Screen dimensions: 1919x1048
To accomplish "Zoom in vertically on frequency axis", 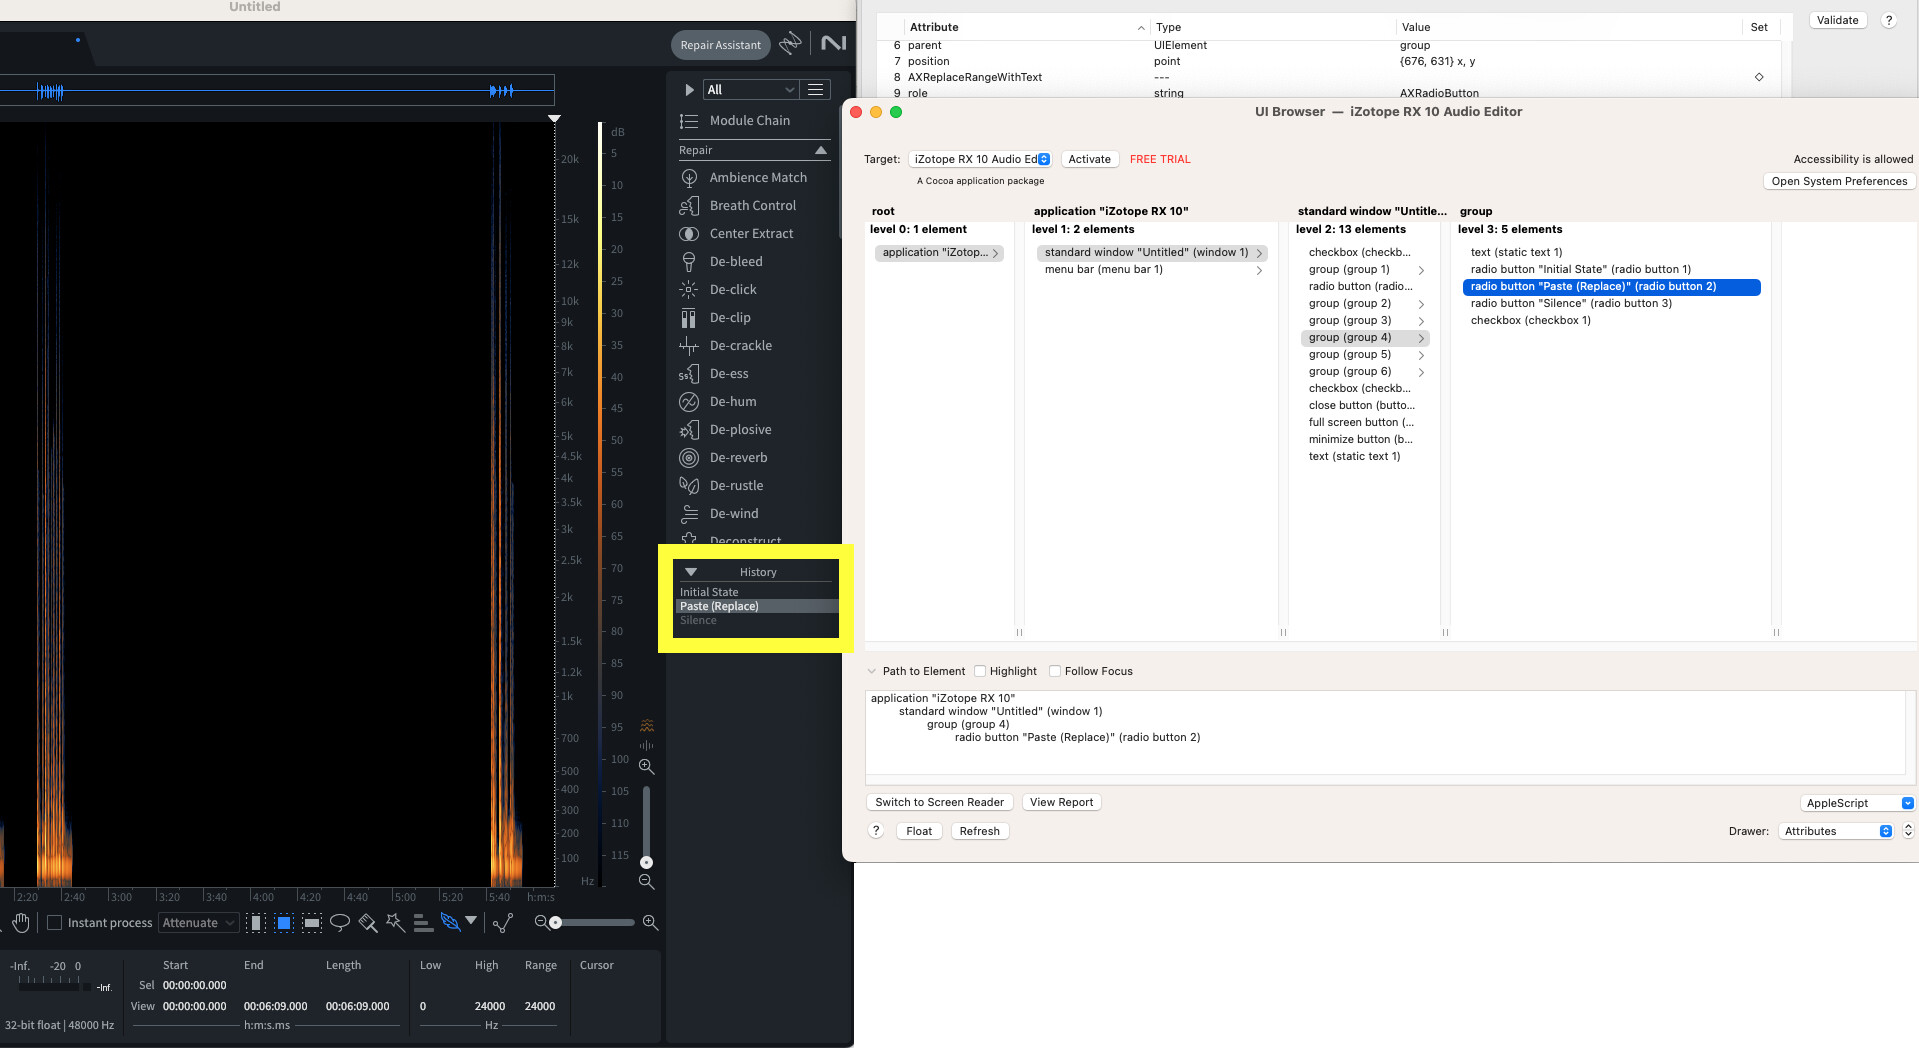I will tap(647, 767).
